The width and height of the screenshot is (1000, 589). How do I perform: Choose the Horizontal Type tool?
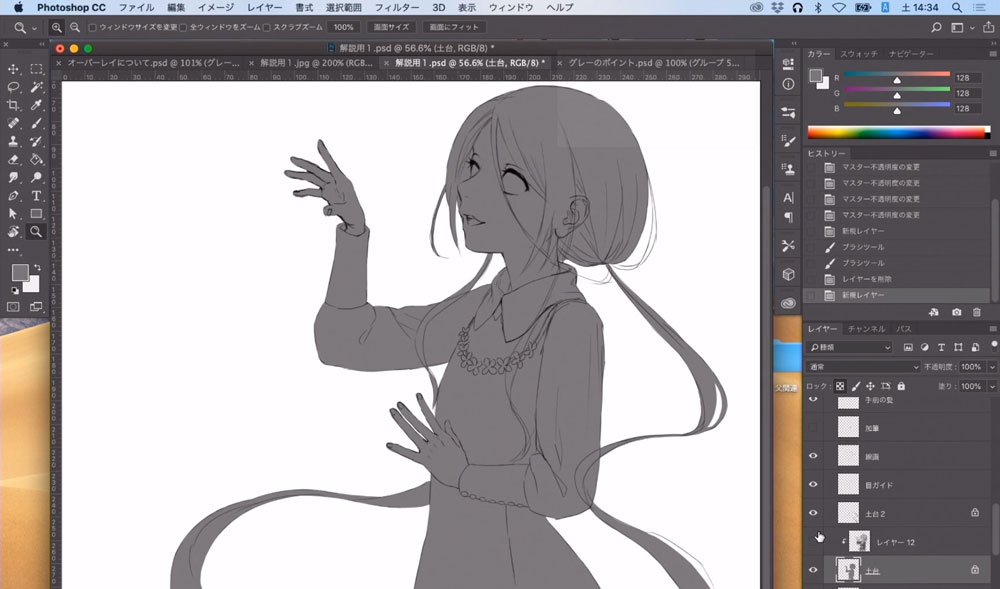36,195
